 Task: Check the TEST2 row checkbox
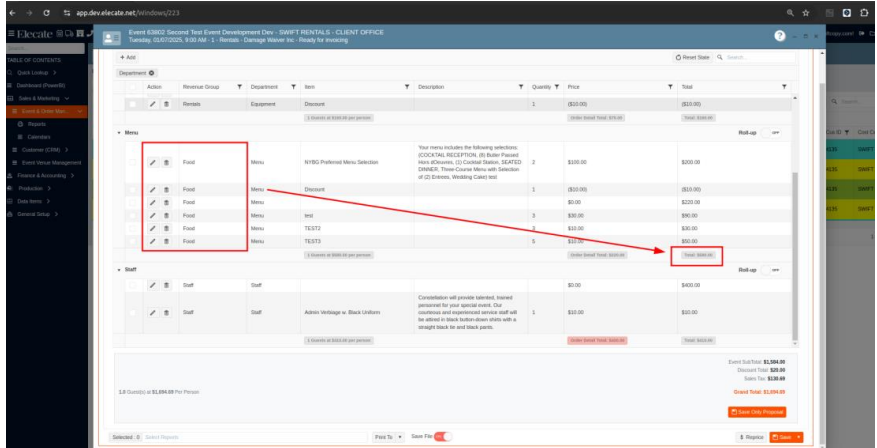[x=133, y=228]
